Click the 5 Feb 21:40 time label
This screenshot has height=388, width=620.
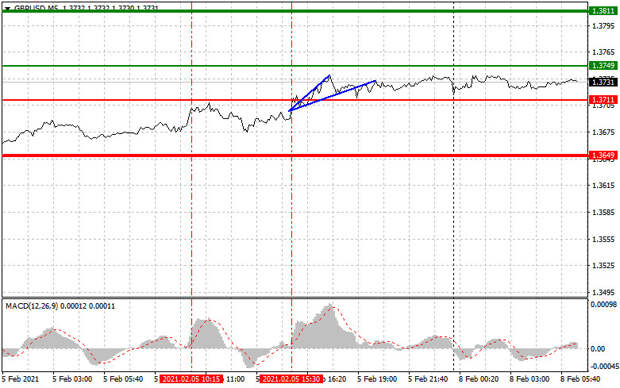[x=428, y=379]
